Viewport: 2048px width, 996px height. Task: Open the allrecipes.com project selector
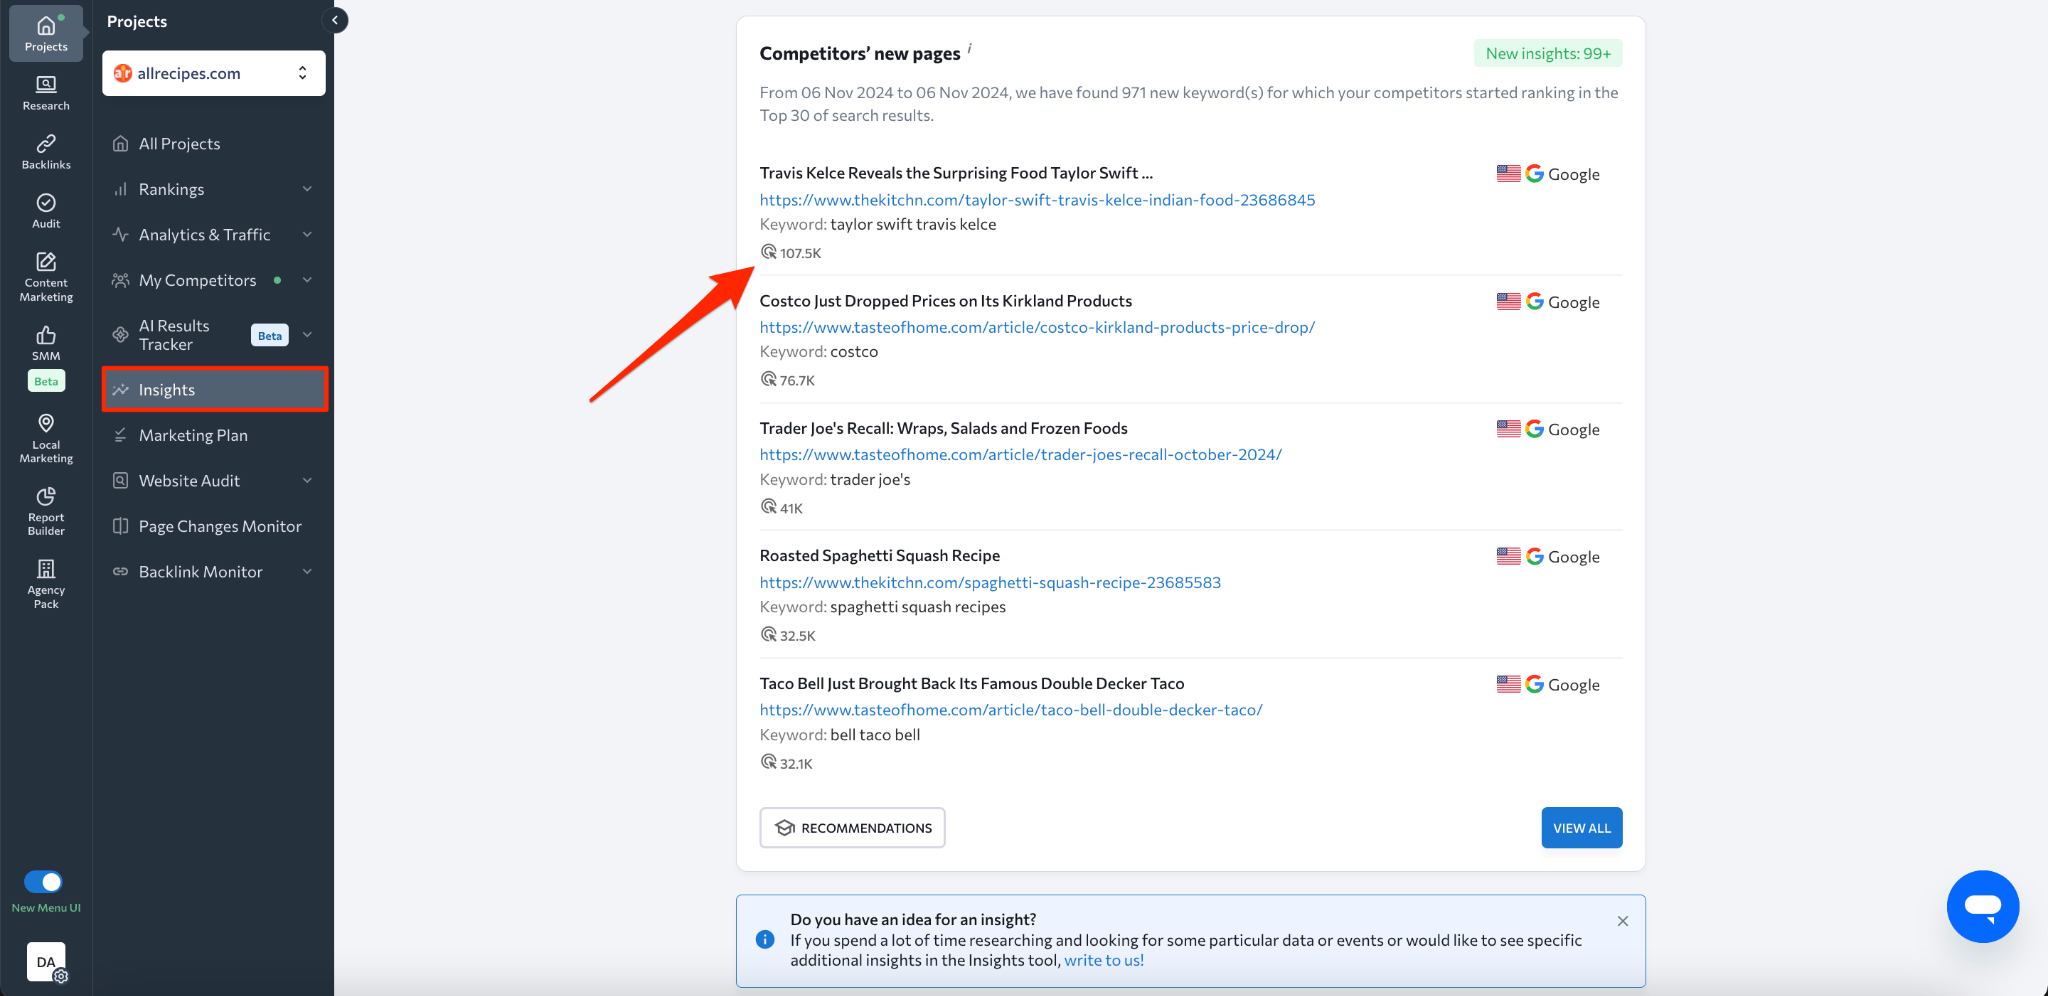click(x=214, y=73)
